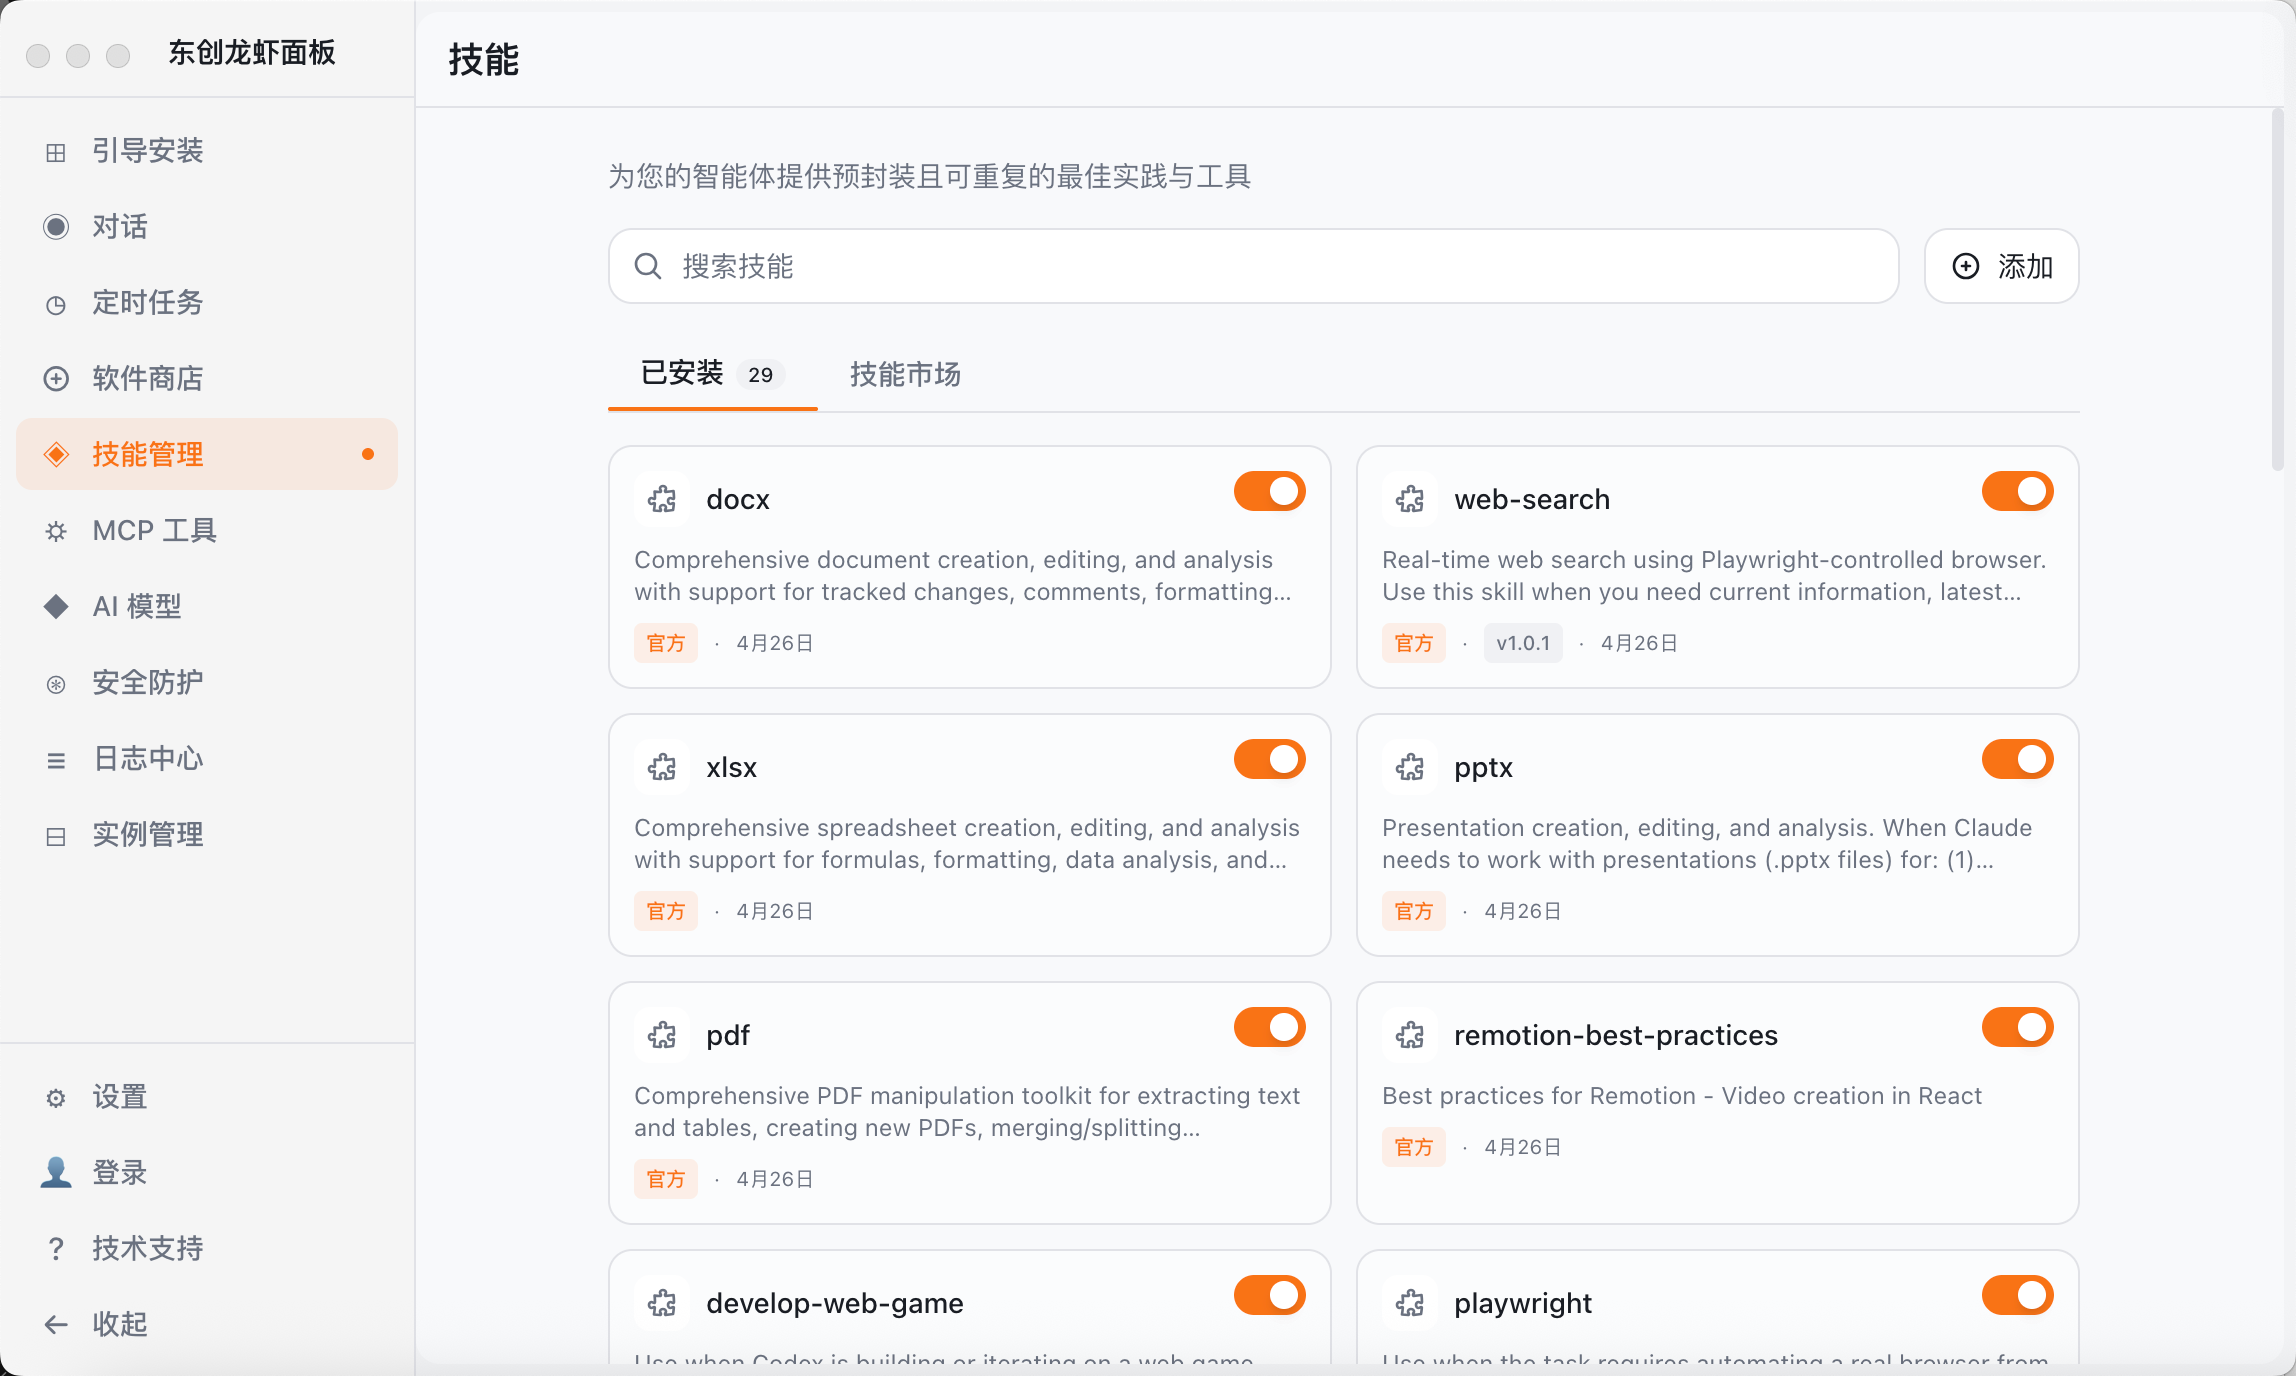Switch off develop-web-game skill
Image resolution: width=2296 pixels, height=1376 pixels.
tap(1269, 1295)
